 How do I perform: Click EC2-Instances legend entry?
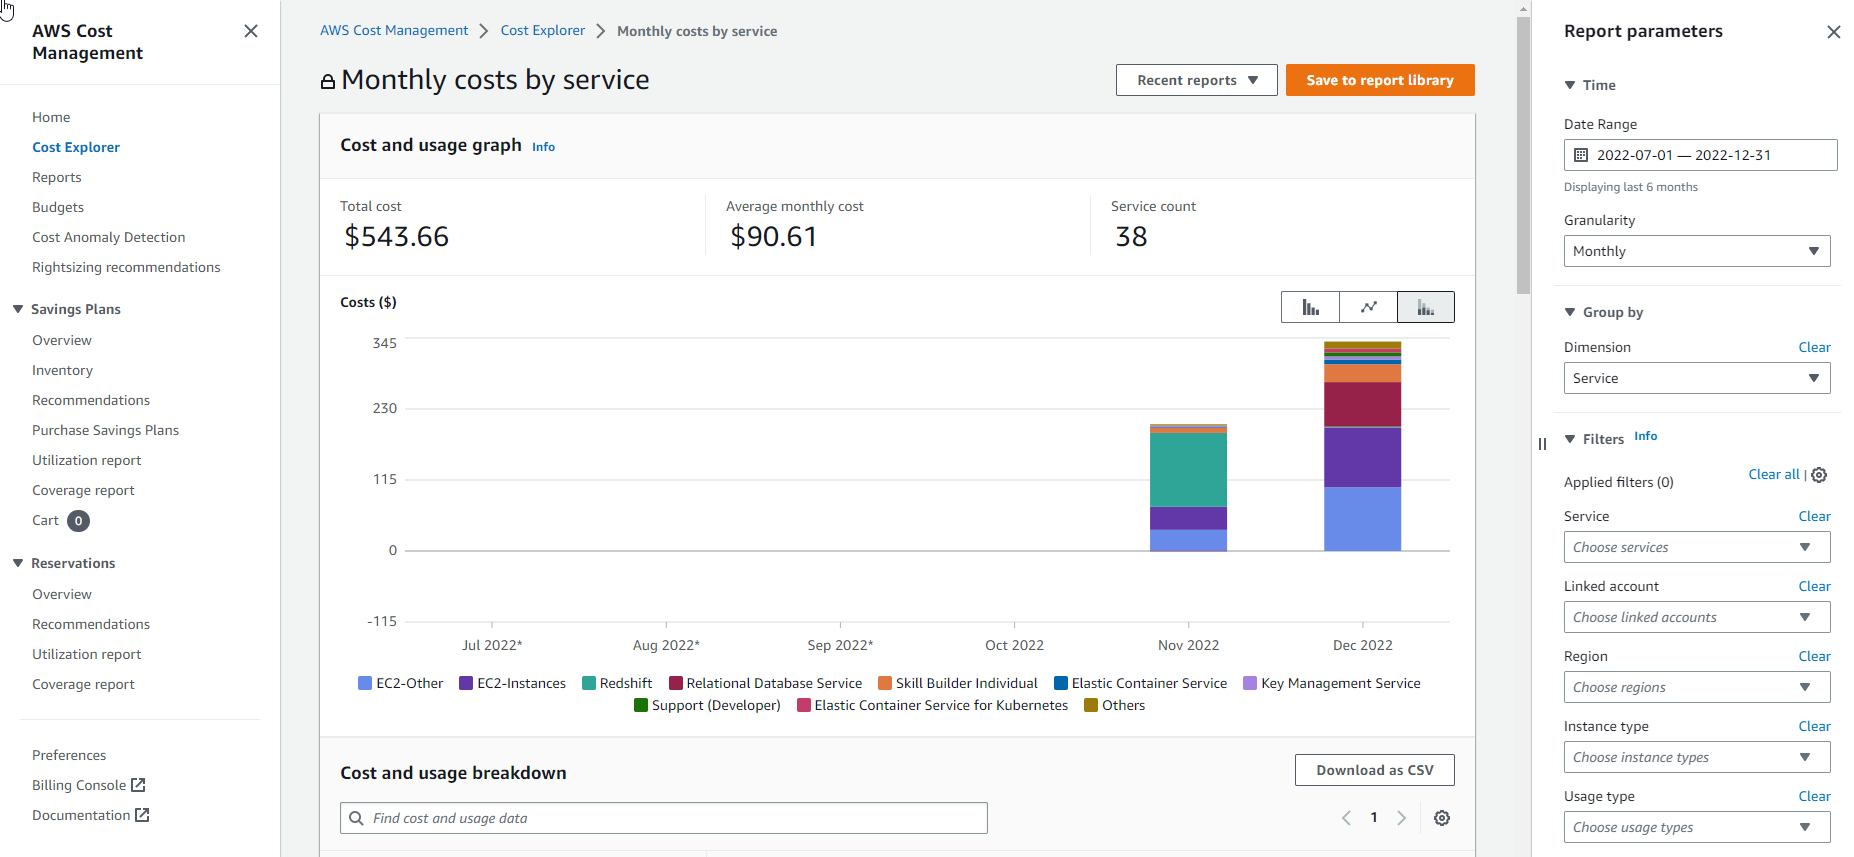tap(512, 683)
